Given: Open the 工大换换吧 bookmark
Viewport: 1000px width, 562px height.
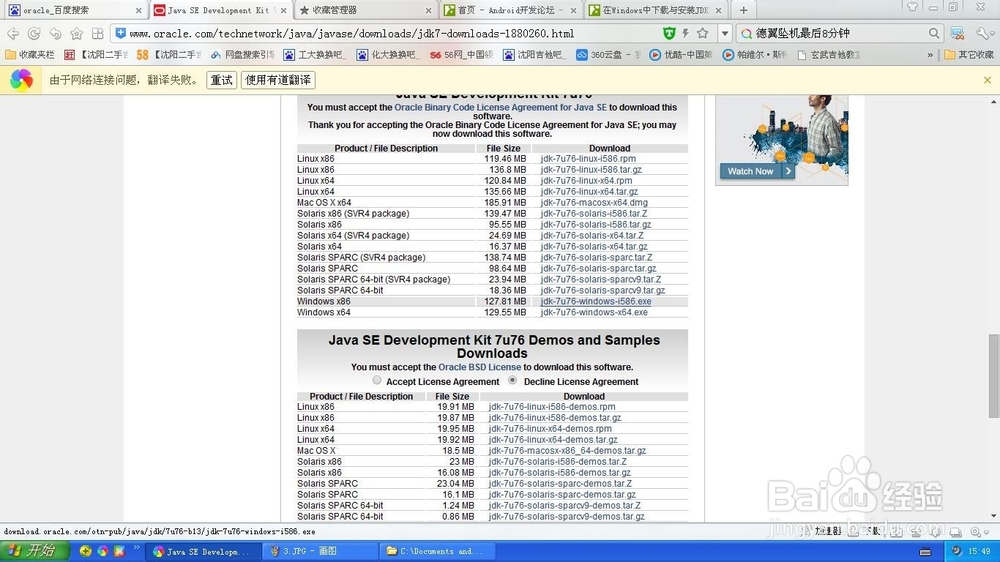Looking at the screenshot, I should [314, 55].
